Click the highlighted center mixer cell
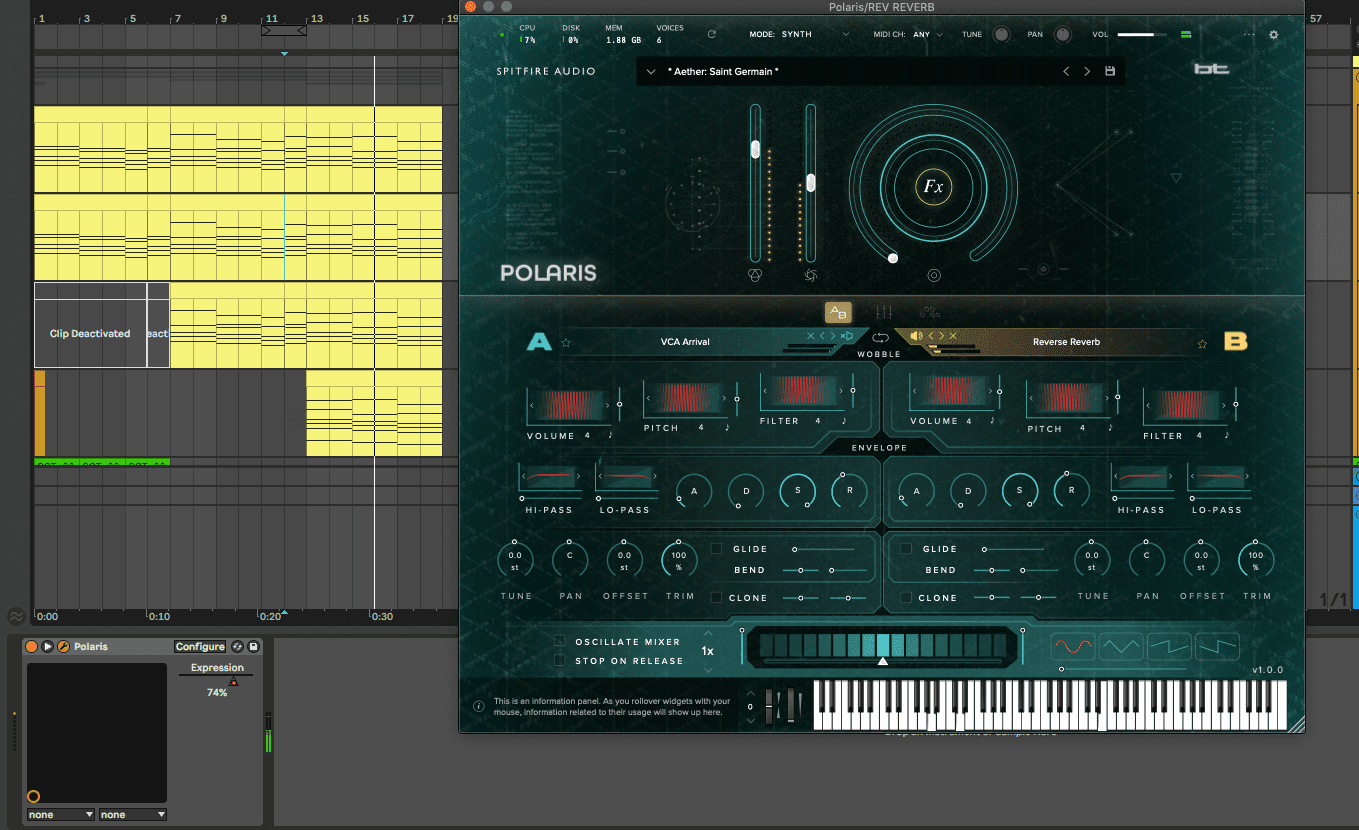1359x830 pixels. tap(882, 645)
